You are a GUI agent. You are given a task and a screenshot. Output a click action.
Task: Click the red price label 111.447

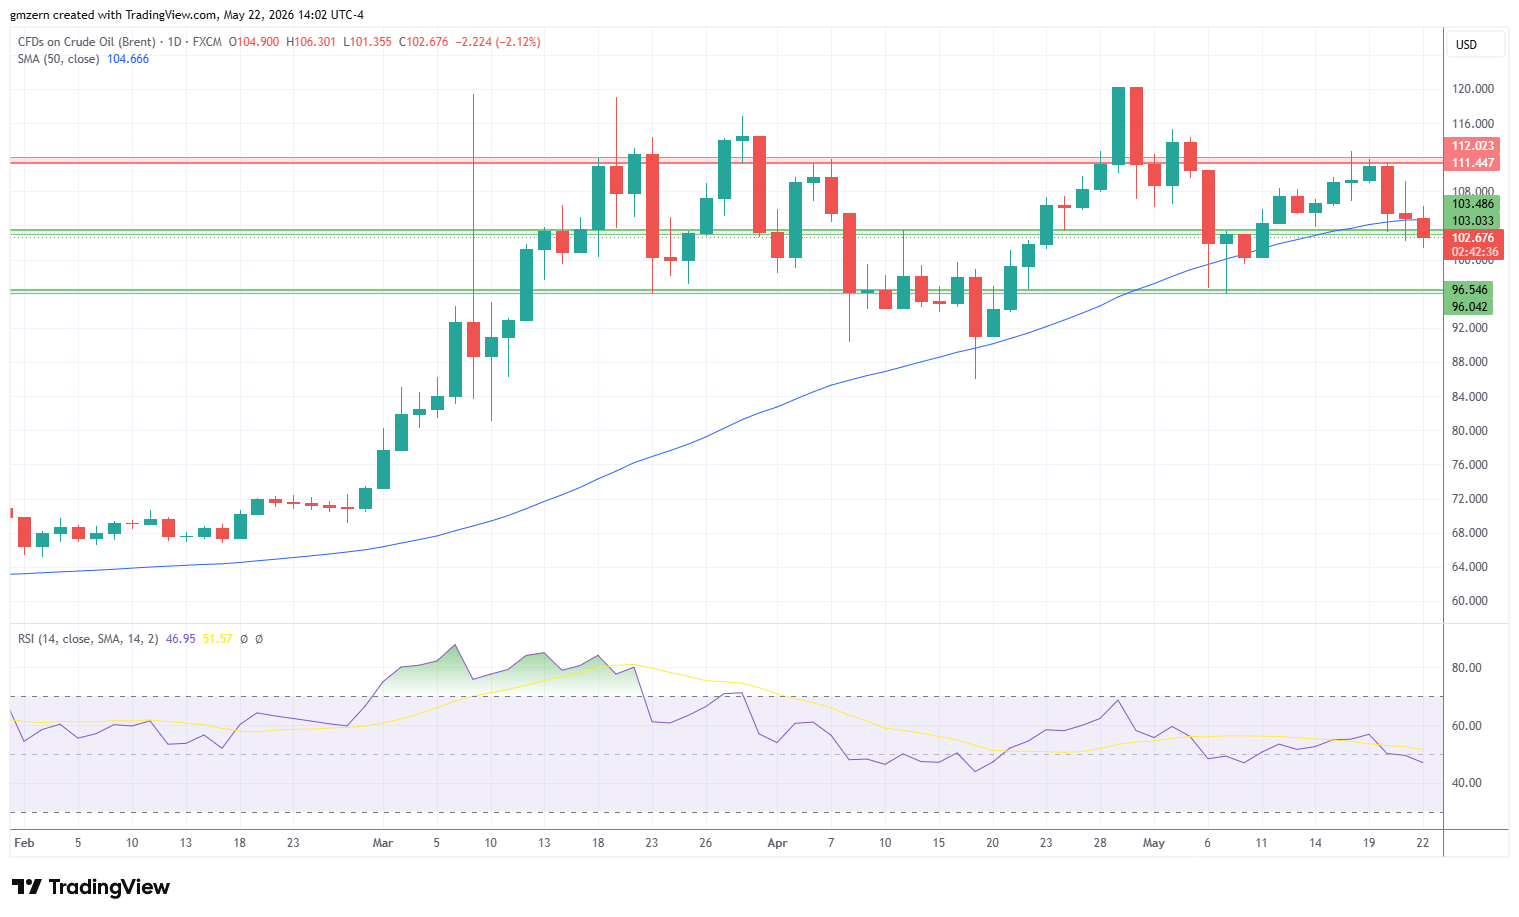1473,163
